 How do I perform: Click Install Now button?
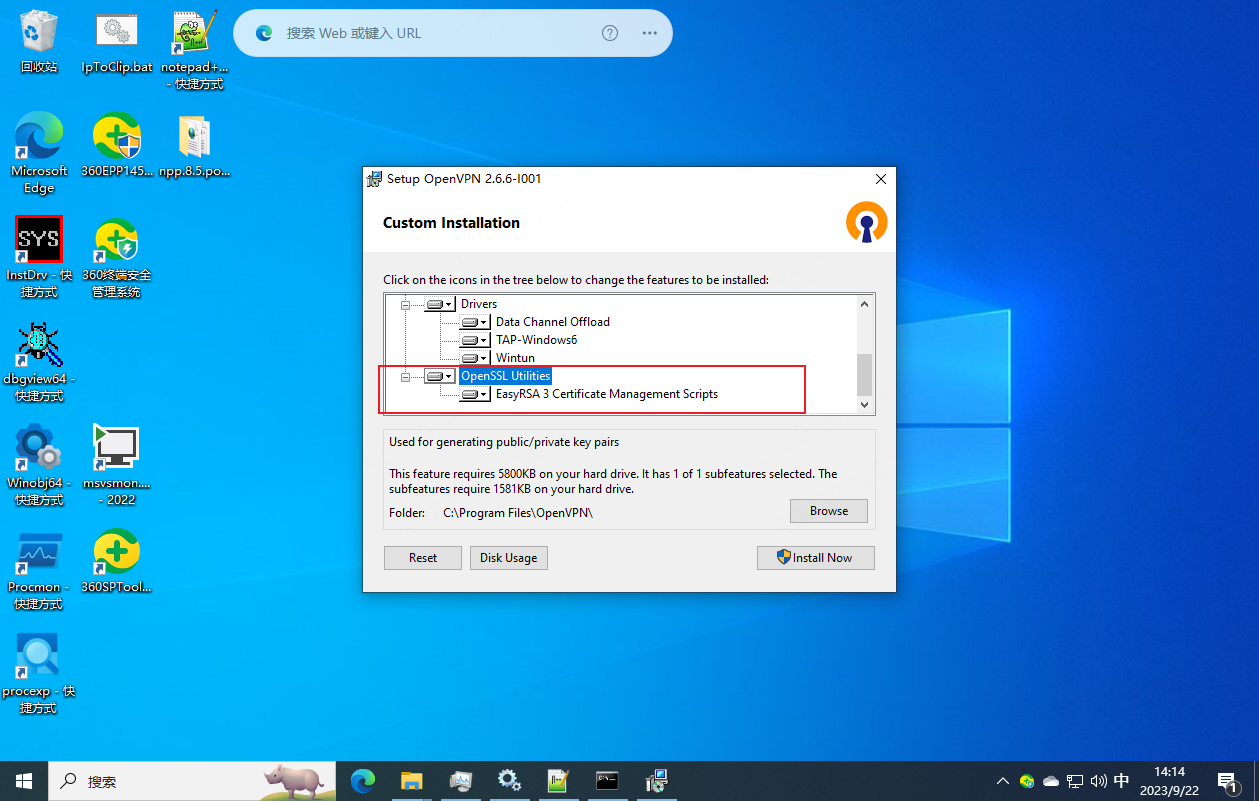tap(816, 558)
